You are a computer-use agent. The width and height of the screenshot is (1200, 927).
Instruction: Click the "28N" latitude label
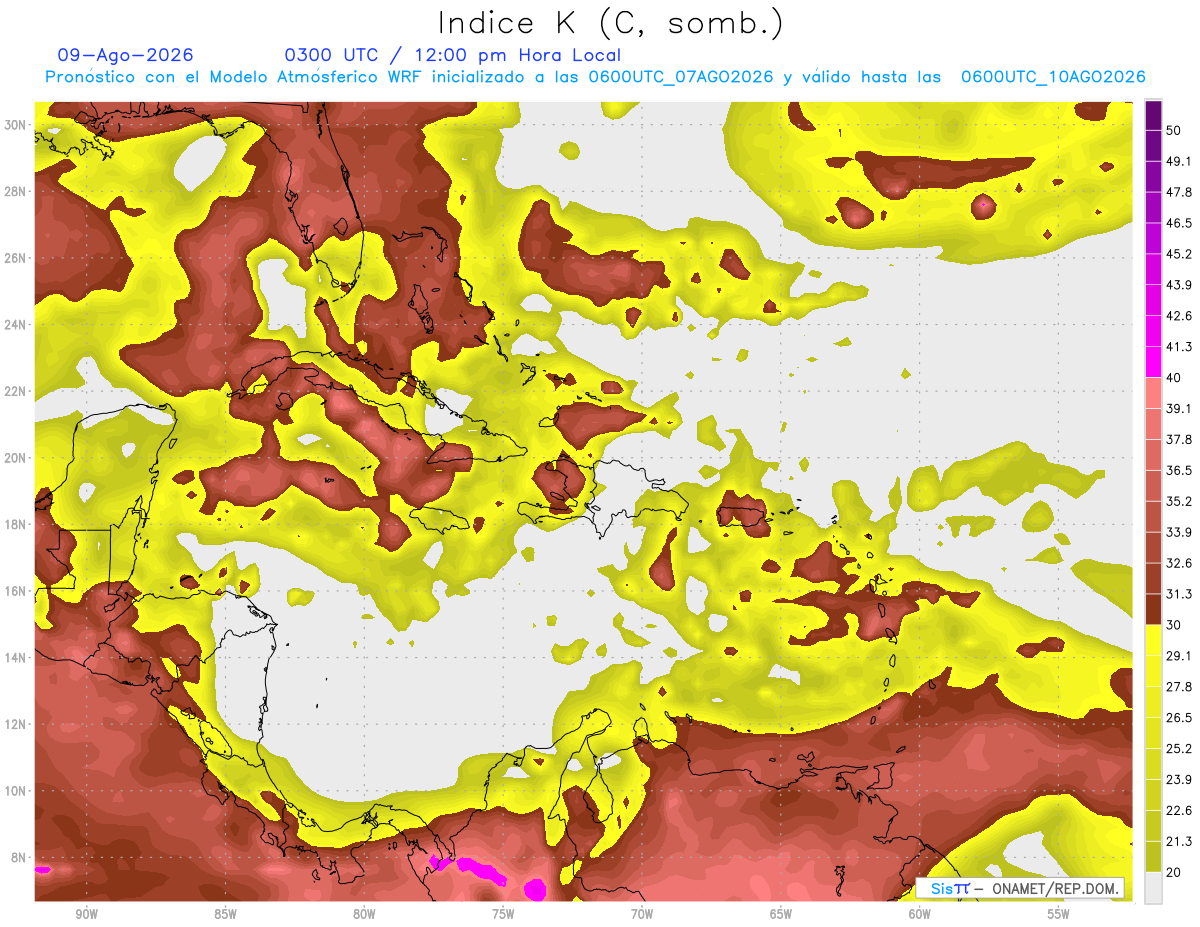point(17,191)
